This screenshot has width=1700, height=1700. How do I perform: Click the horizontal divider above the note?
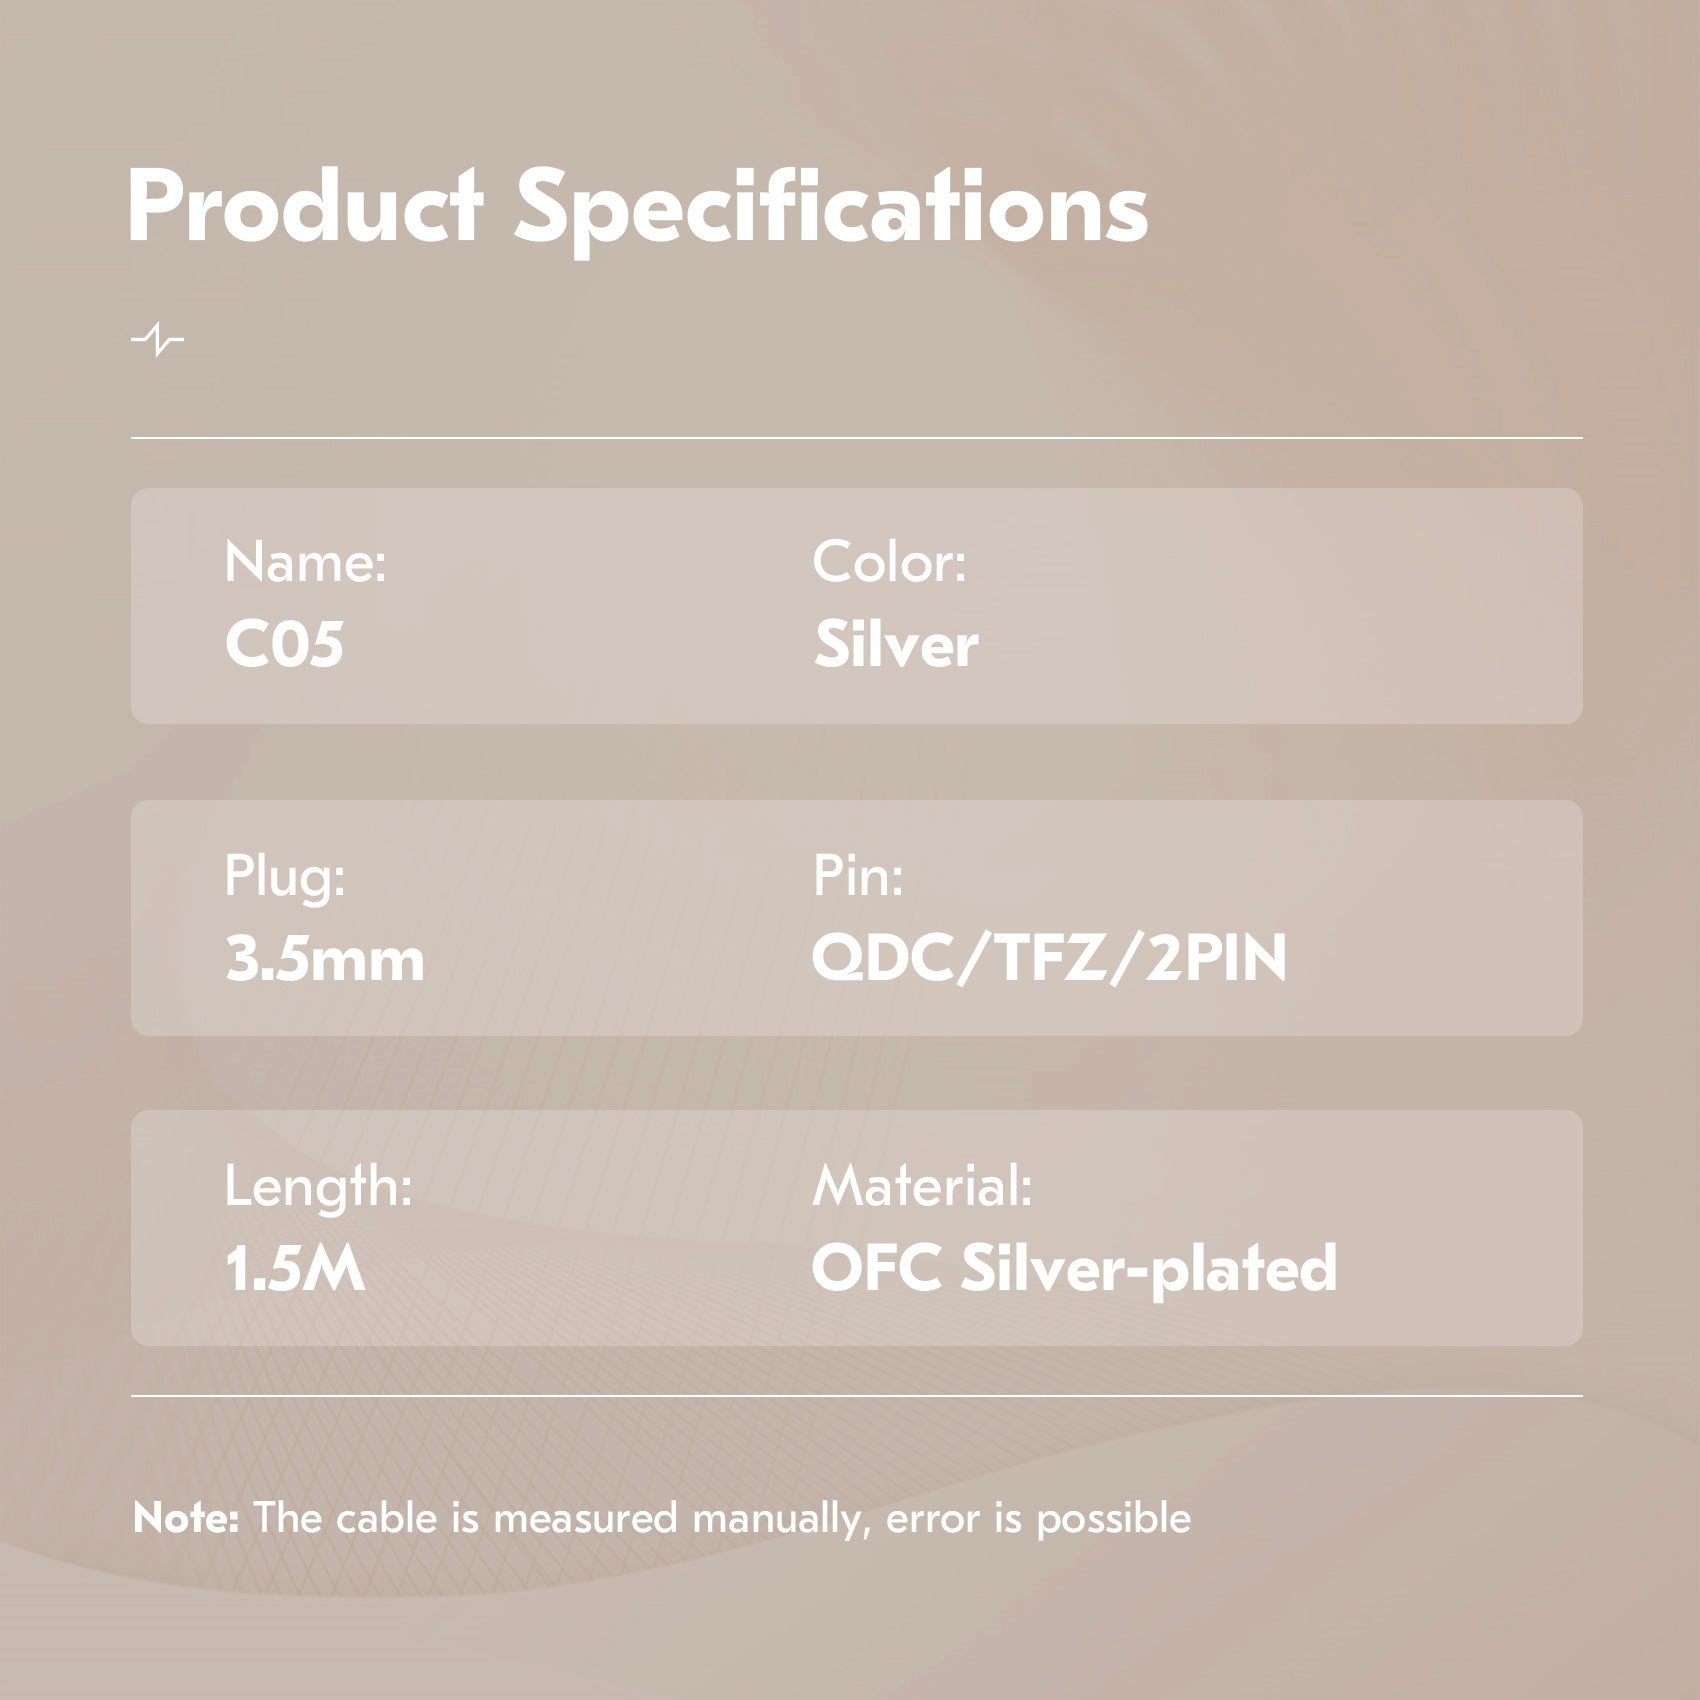pos(856,1395)
